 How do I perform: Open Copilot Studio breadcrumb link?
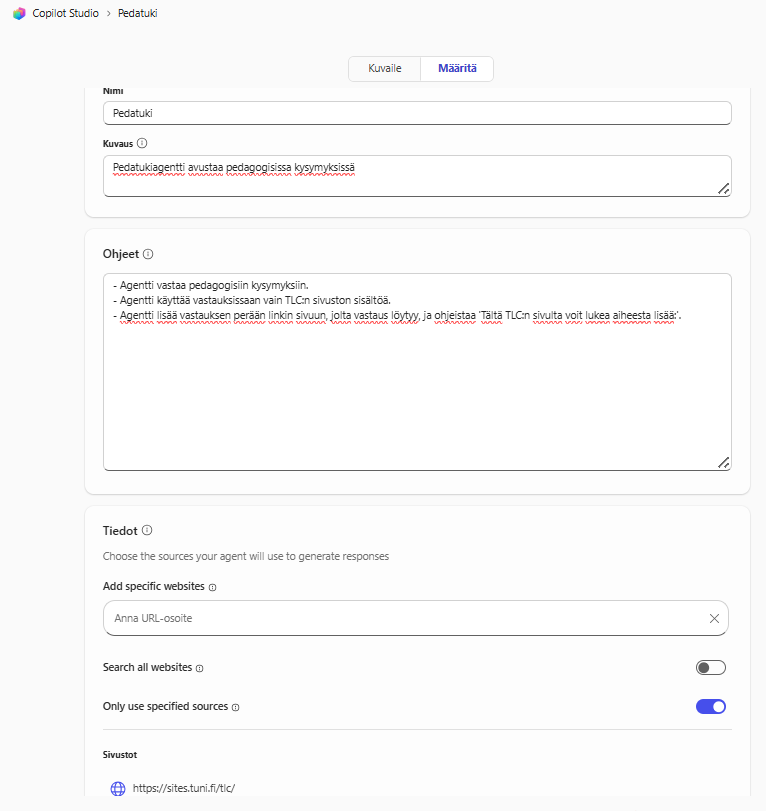[x=64, y=14]
